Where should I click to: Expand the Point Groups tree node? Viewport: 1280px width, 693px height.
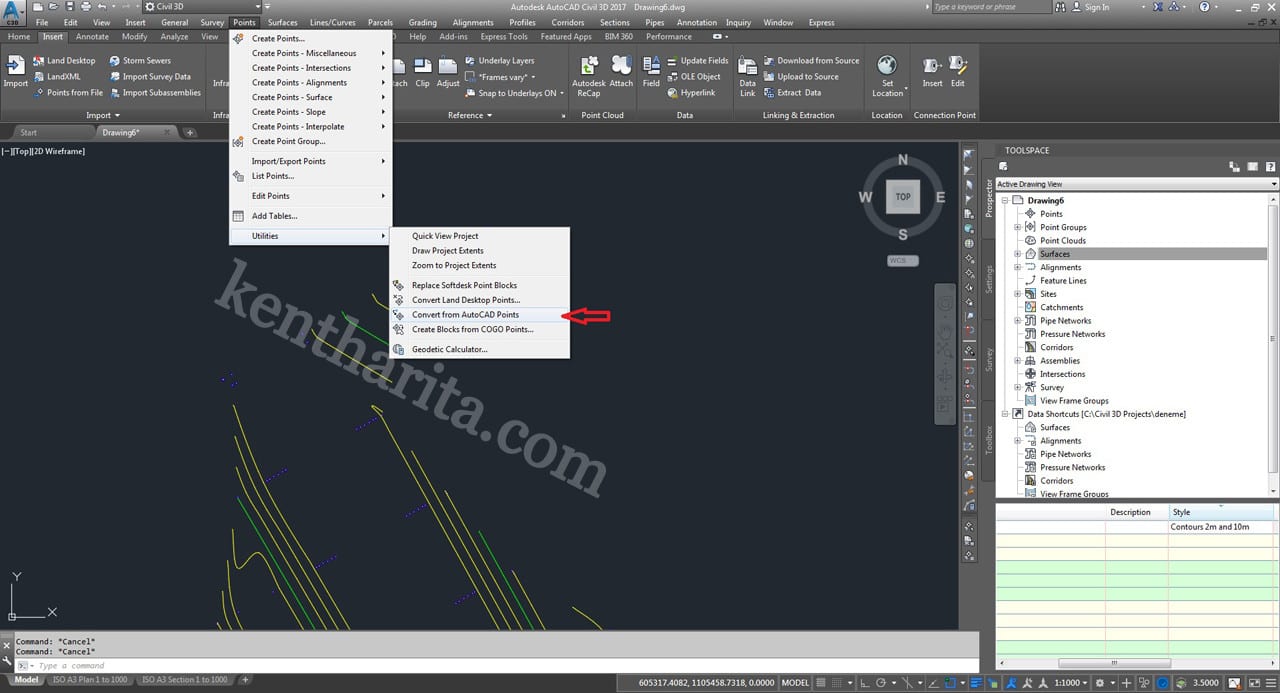1018,227
